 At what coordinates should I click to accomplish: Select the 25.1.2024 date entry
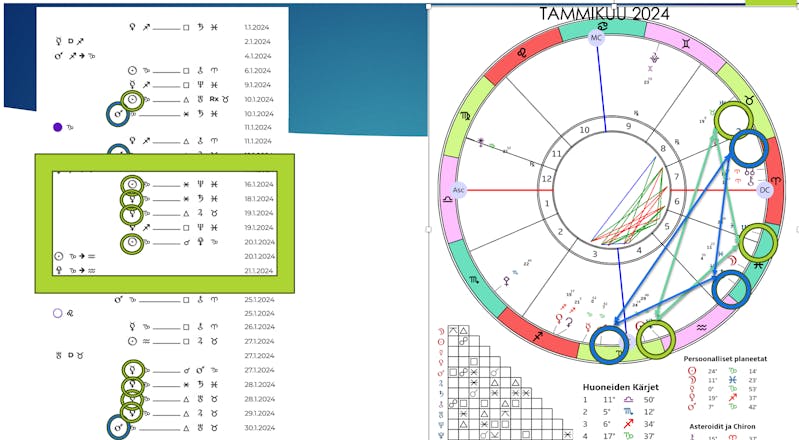pyautogui.click(x=257, y=298)
